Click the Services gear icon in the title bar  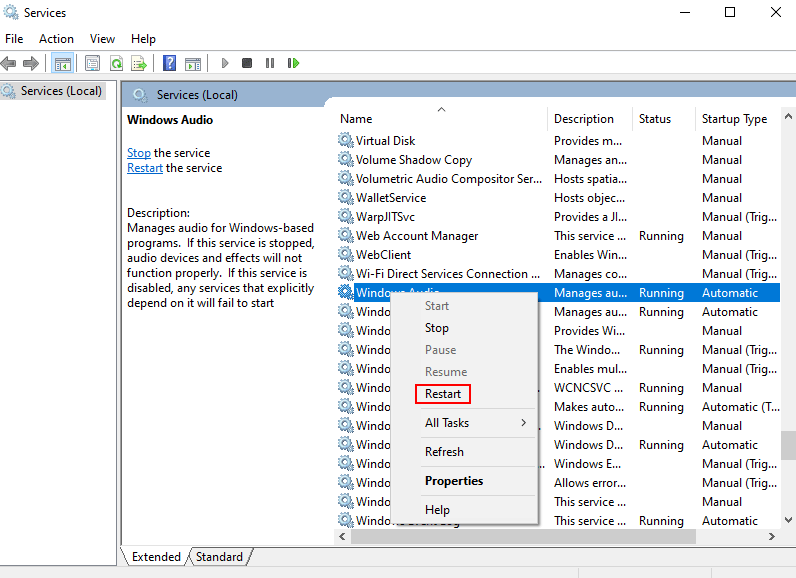tap(11, 12)
